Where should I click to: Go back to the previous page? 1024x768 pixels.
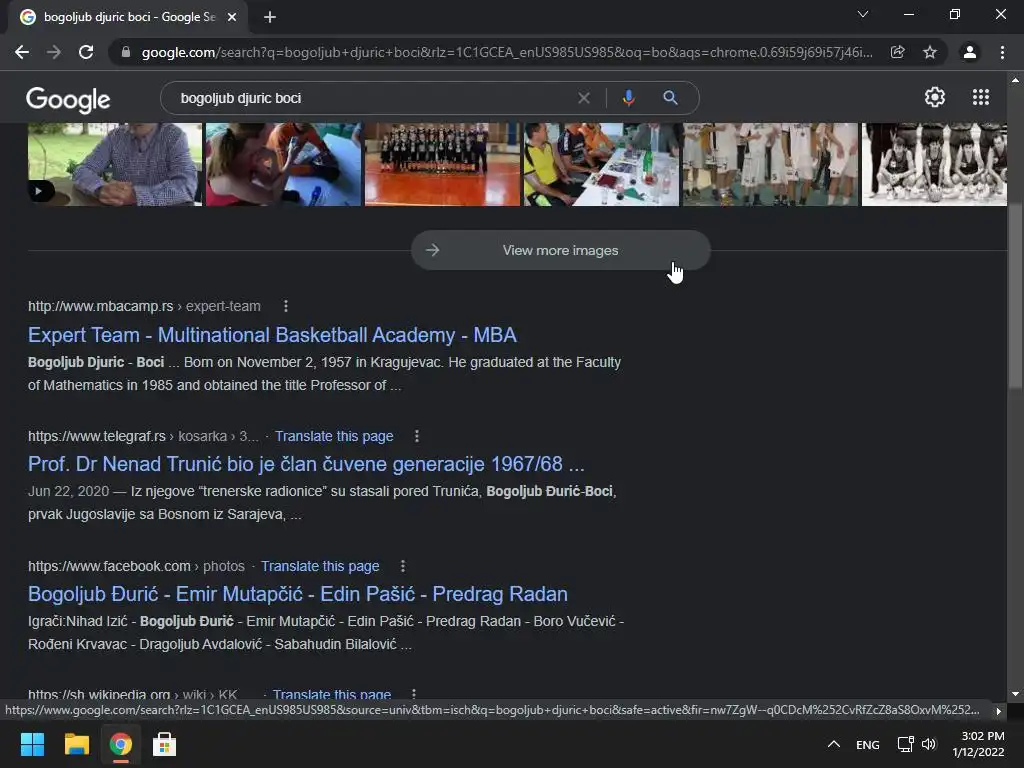tap(22, 52)
